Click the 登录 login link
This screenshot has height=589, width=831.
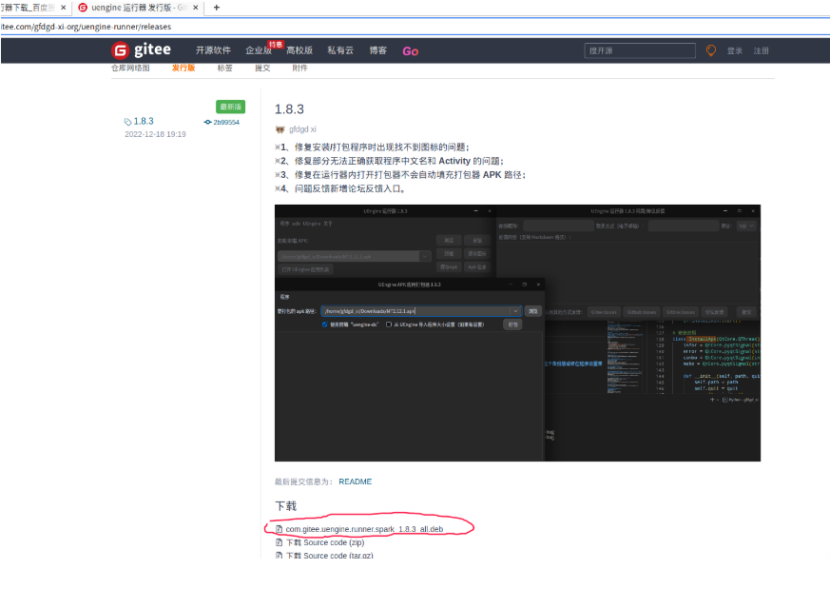735,50
